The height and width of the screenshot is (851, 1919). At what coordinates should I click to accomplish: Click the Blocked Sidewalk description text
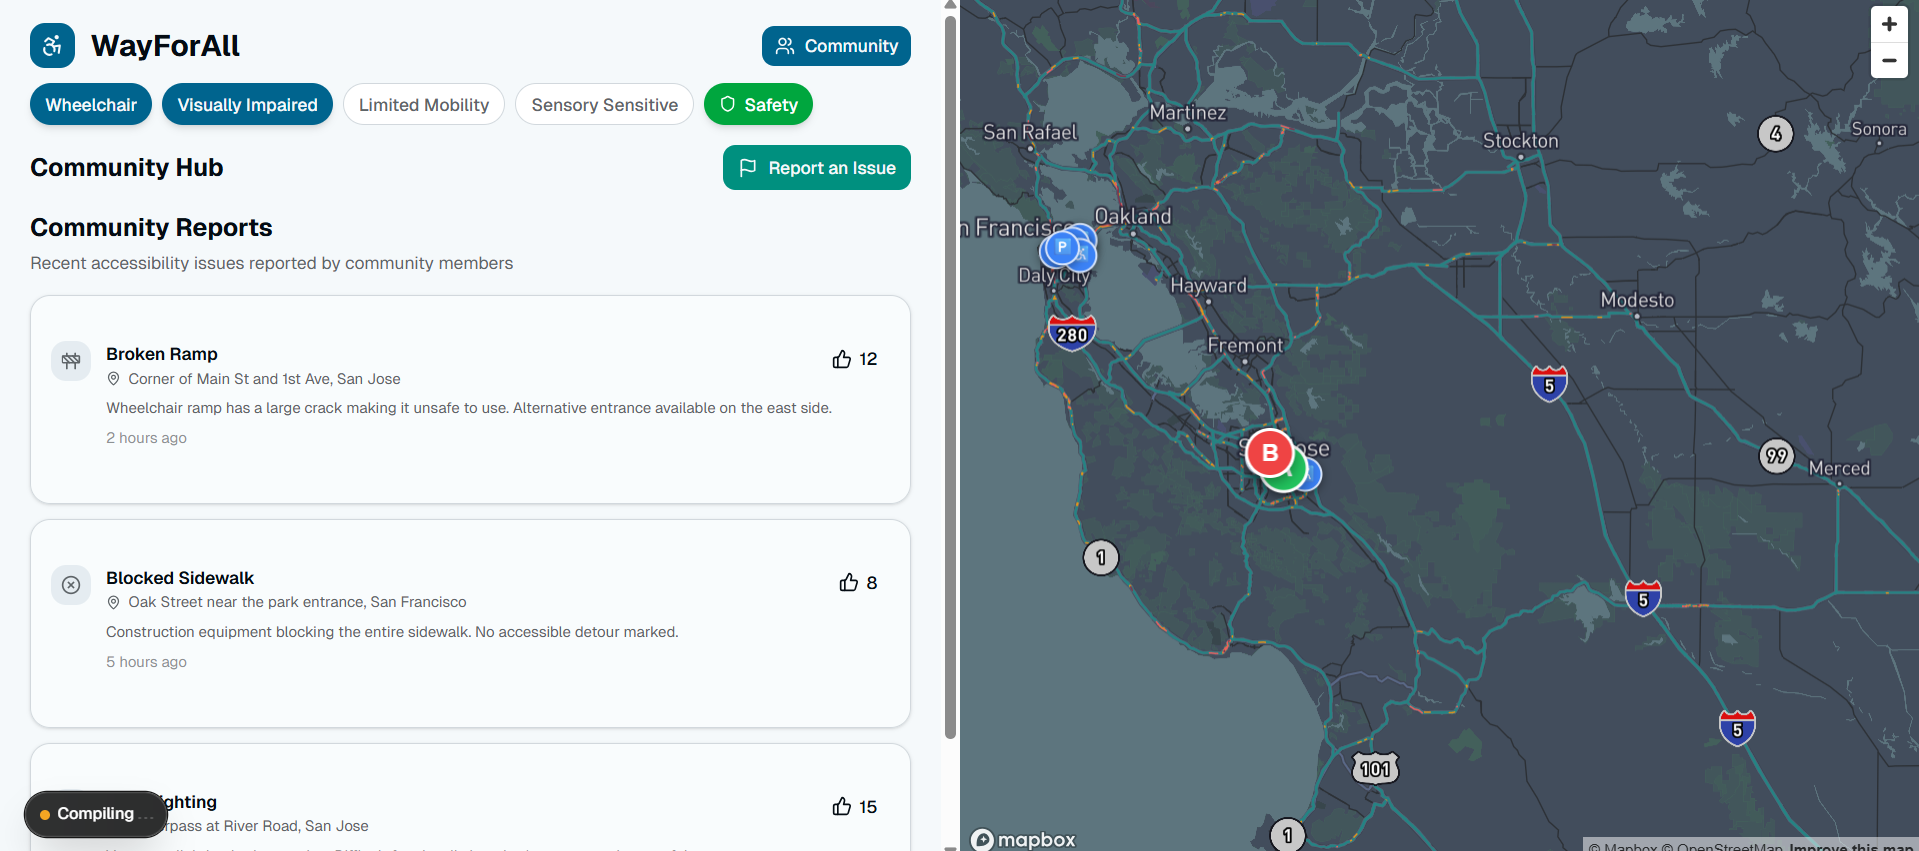(x=392, y=632)
